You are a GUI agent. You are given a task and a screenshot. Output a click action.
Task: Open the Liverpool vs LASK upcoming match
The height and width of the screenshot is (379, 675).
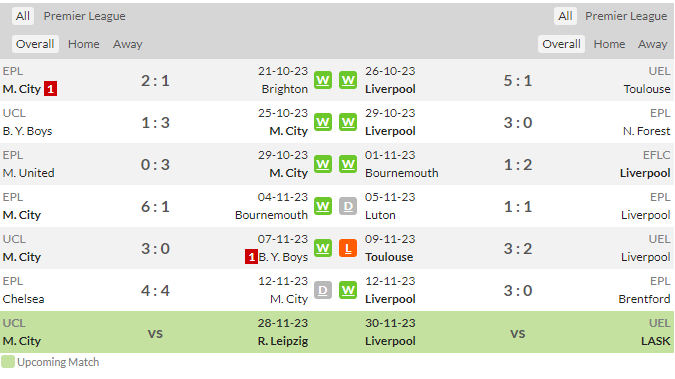click(x=519, y=332)
